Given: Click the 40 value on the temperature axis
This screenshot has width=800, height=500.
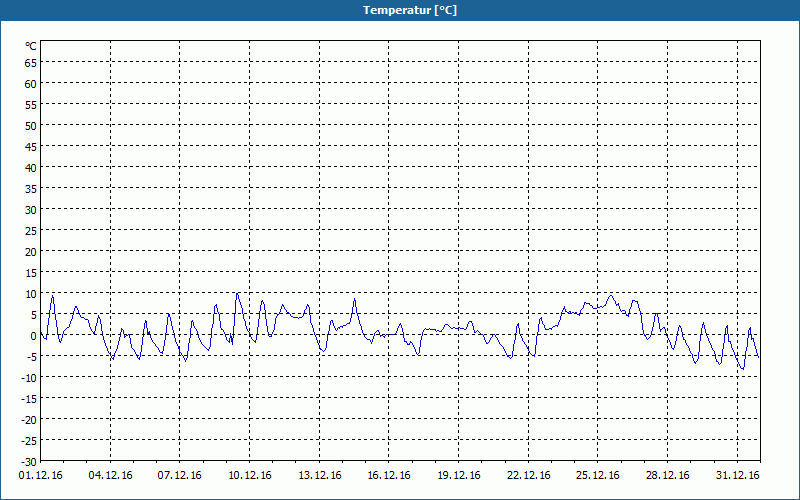Looking at the screenshot, I should coord(31,168).
